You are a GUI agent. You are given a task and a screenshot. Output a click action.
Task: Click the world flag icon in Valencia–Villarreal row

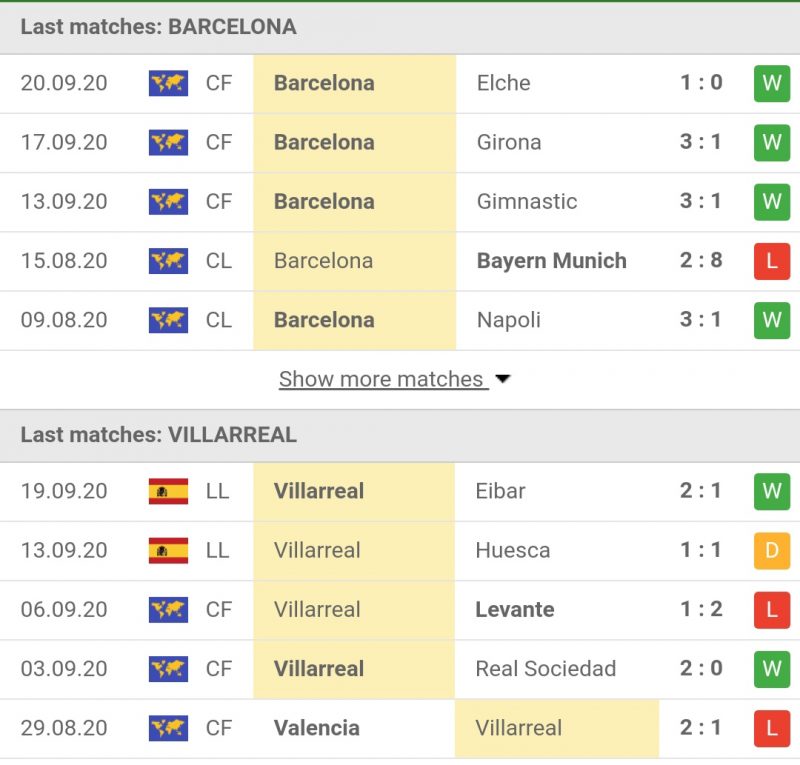point(168,728)
